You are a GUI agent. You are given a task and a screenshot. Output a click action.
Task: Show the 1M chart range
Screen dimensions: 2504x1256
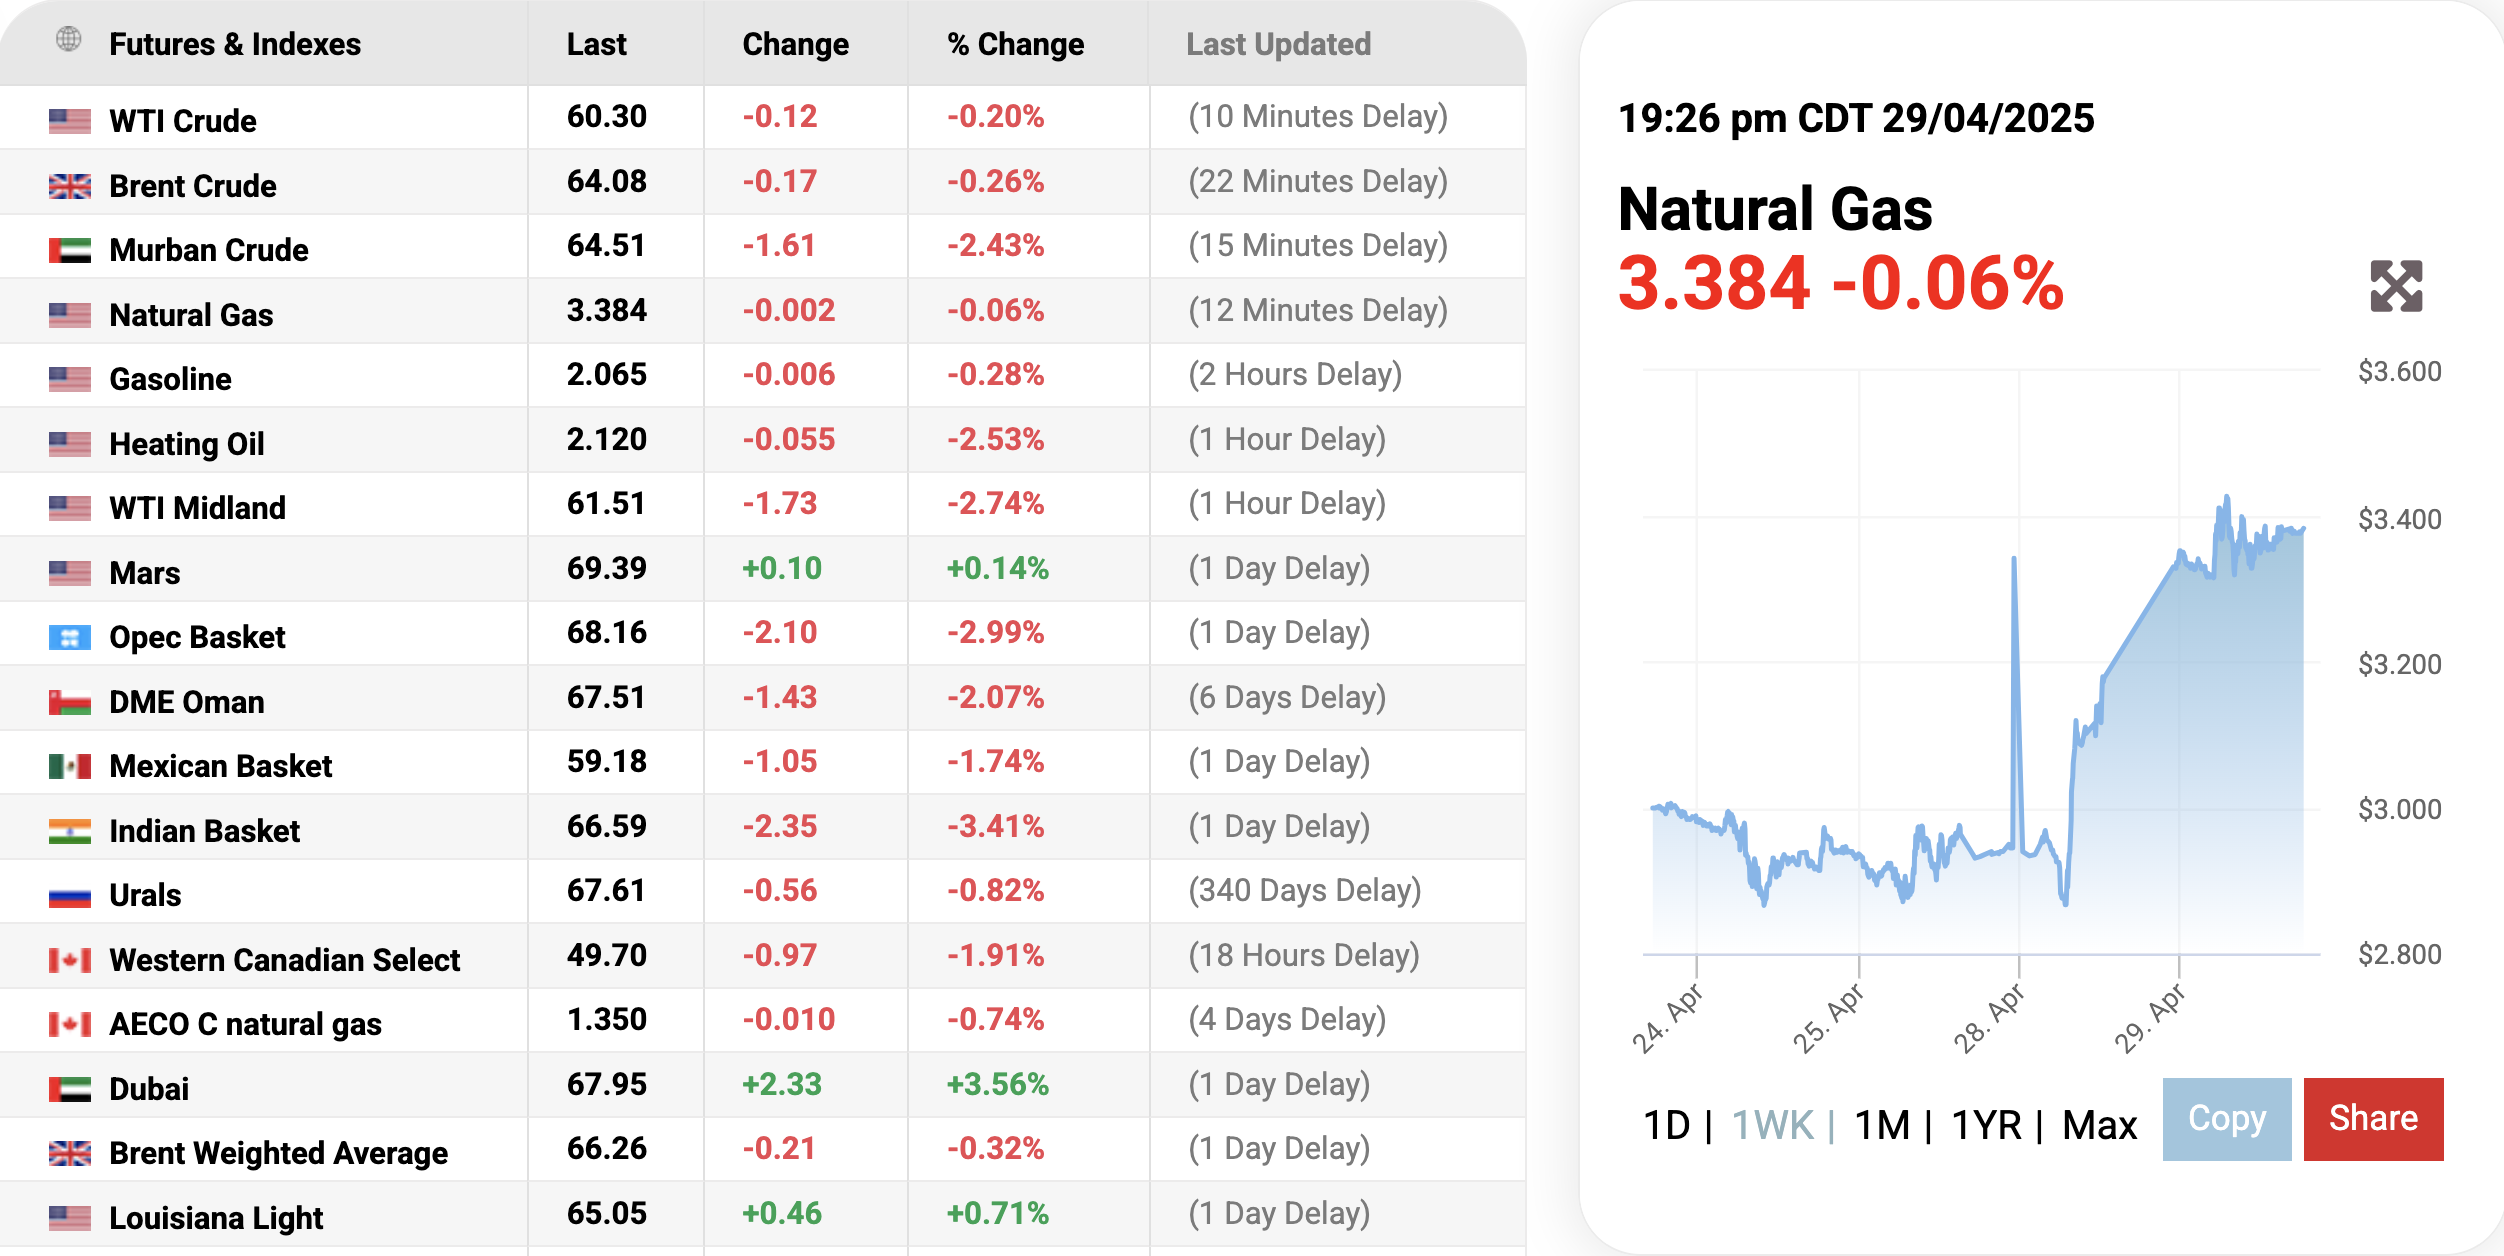click(x=1882, y=1125)
